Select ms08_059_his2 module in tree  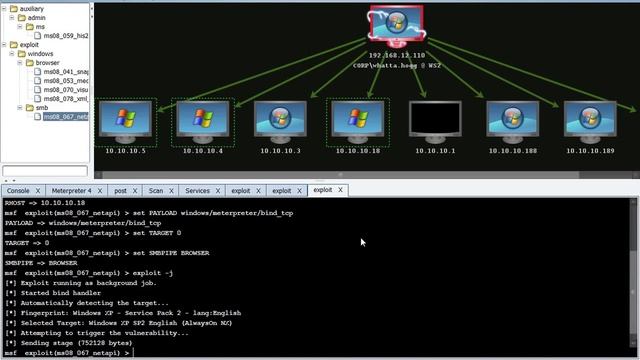[66, 36]
